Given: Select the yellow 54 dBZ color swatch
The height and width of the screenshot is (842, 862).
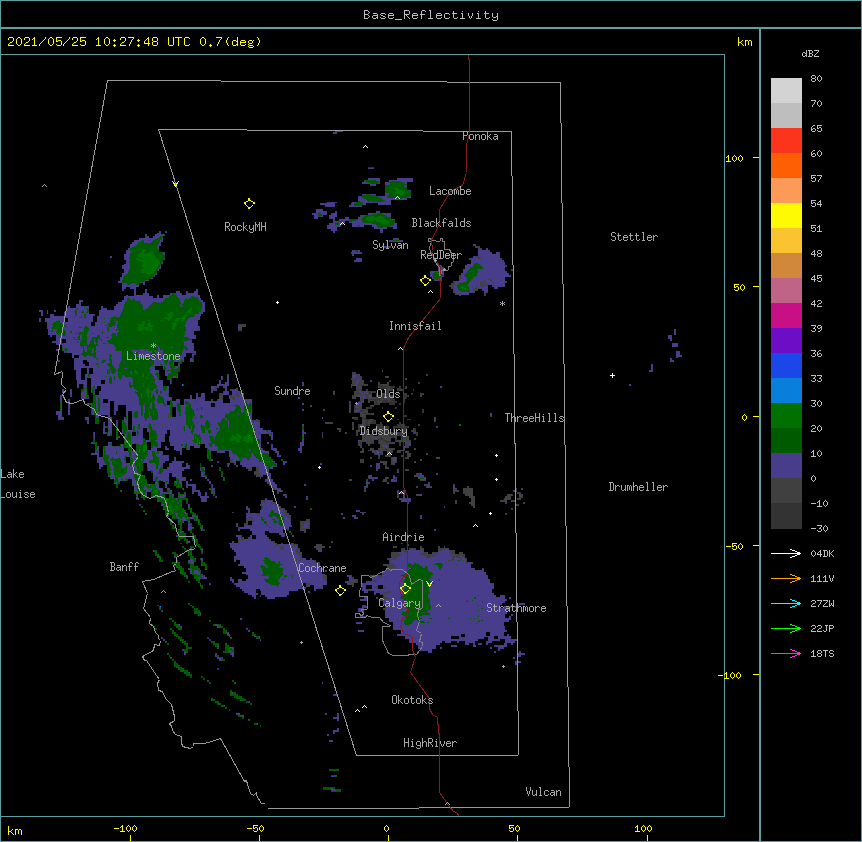Looking at the screenshot, I should [786, 215].
